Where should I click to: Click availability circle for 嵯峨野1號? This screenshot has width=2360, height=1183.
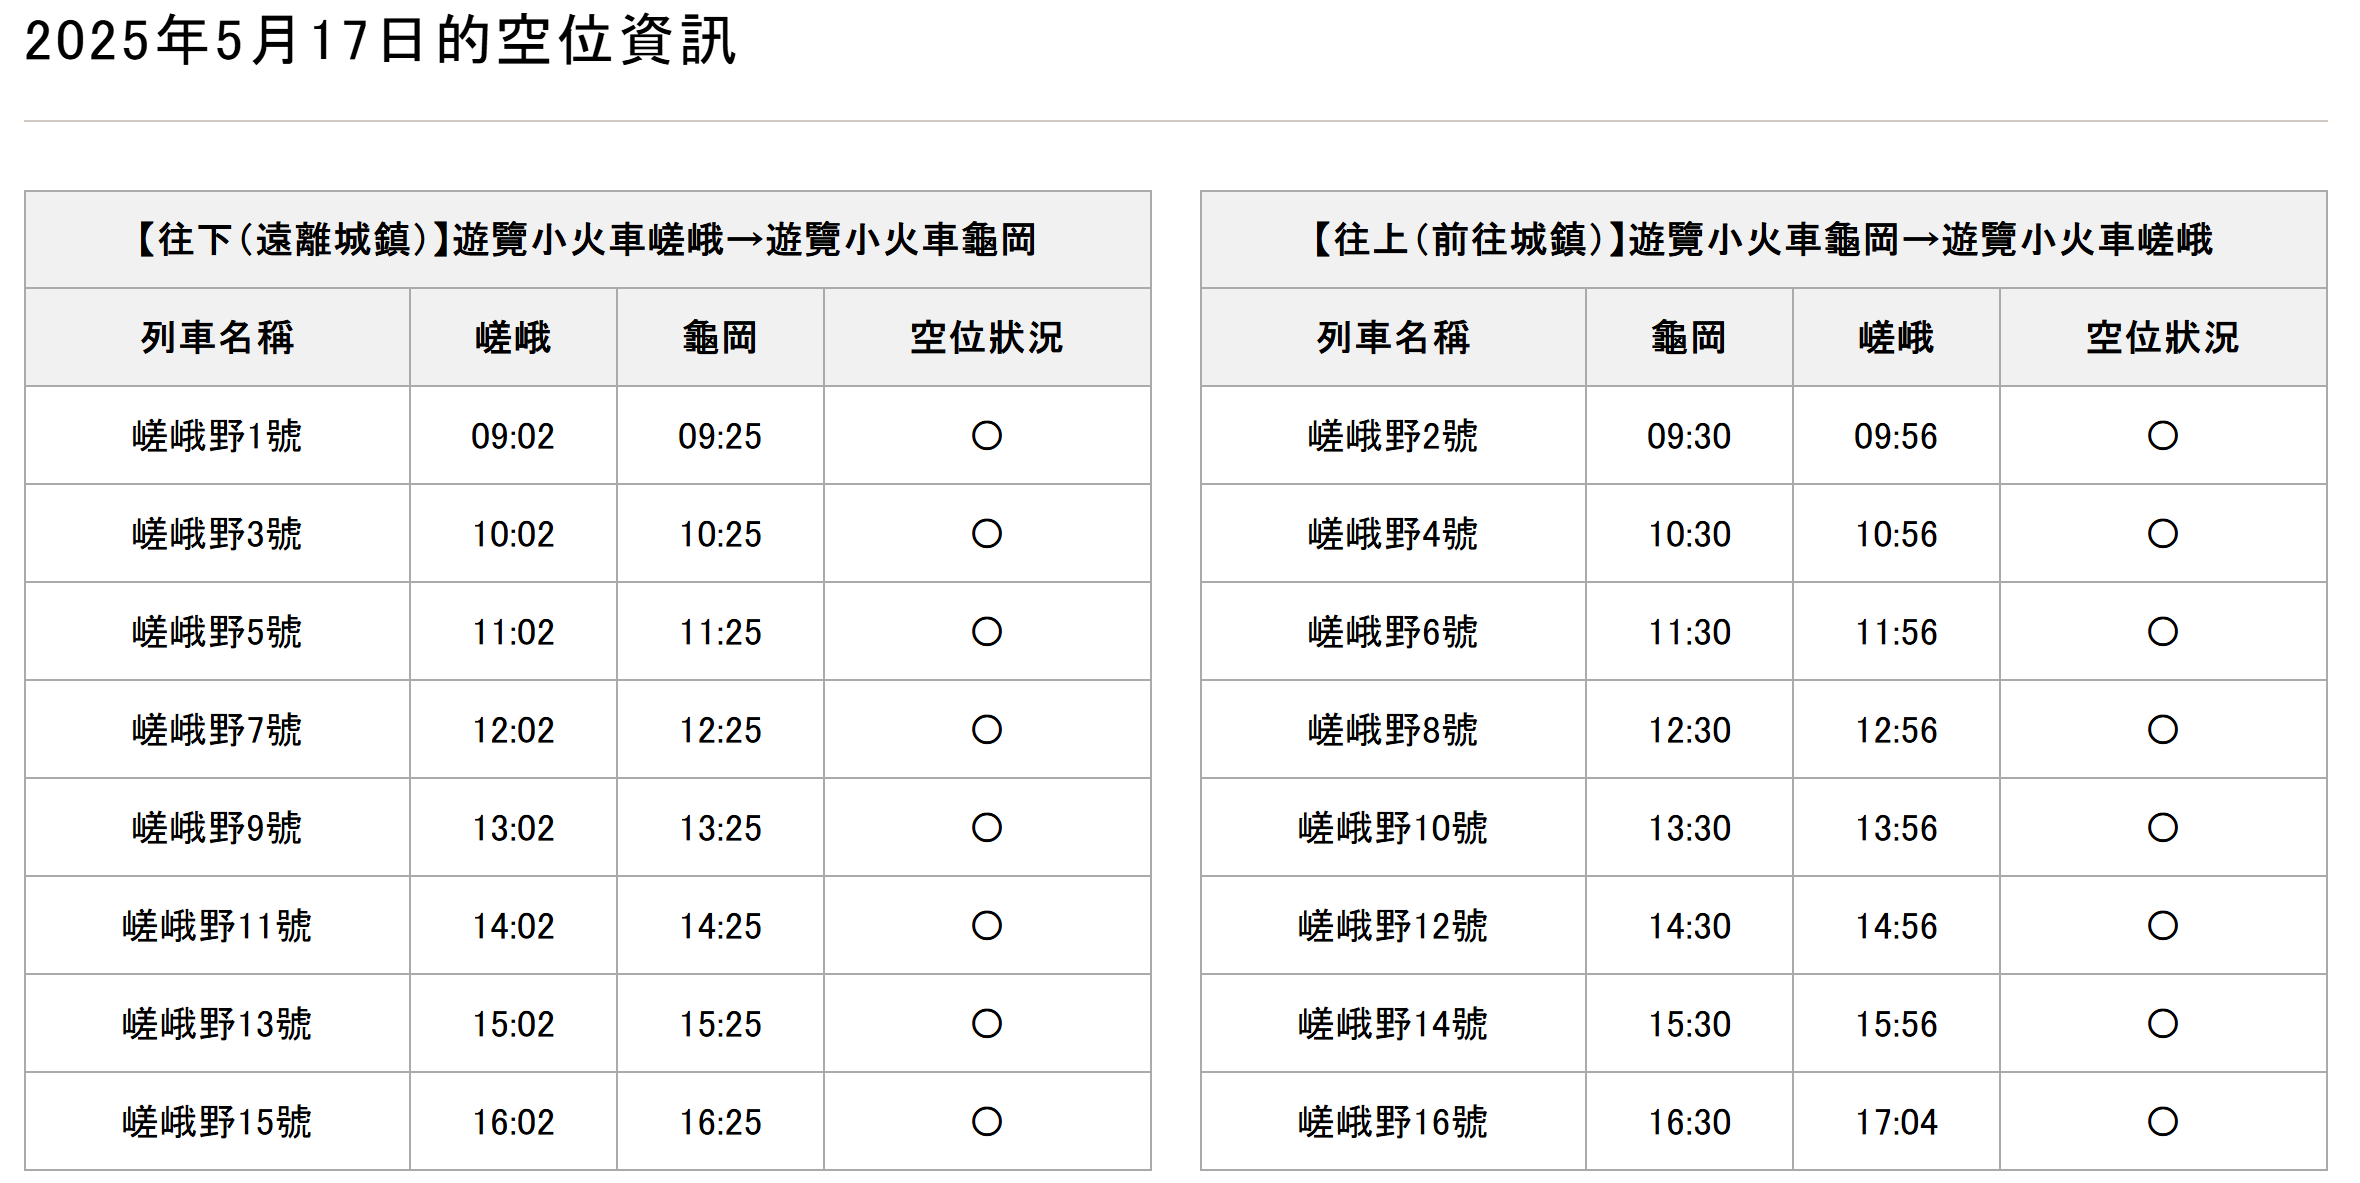[986, 436]
